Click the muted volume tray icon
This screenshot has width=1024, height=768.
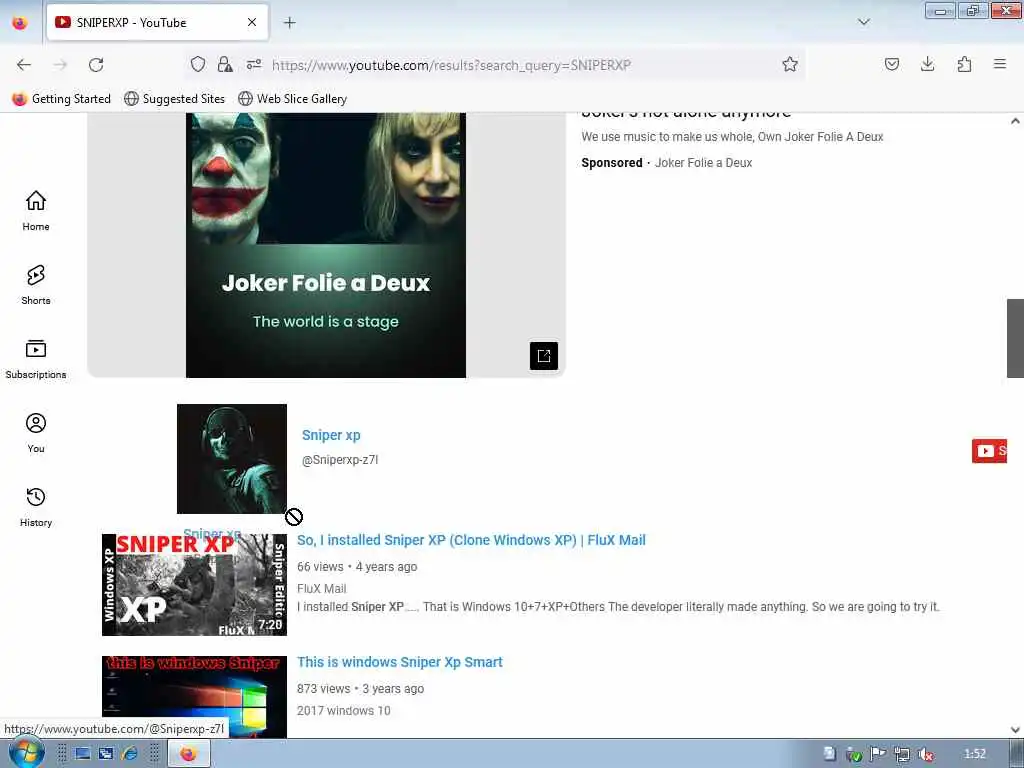pos(925,754)
